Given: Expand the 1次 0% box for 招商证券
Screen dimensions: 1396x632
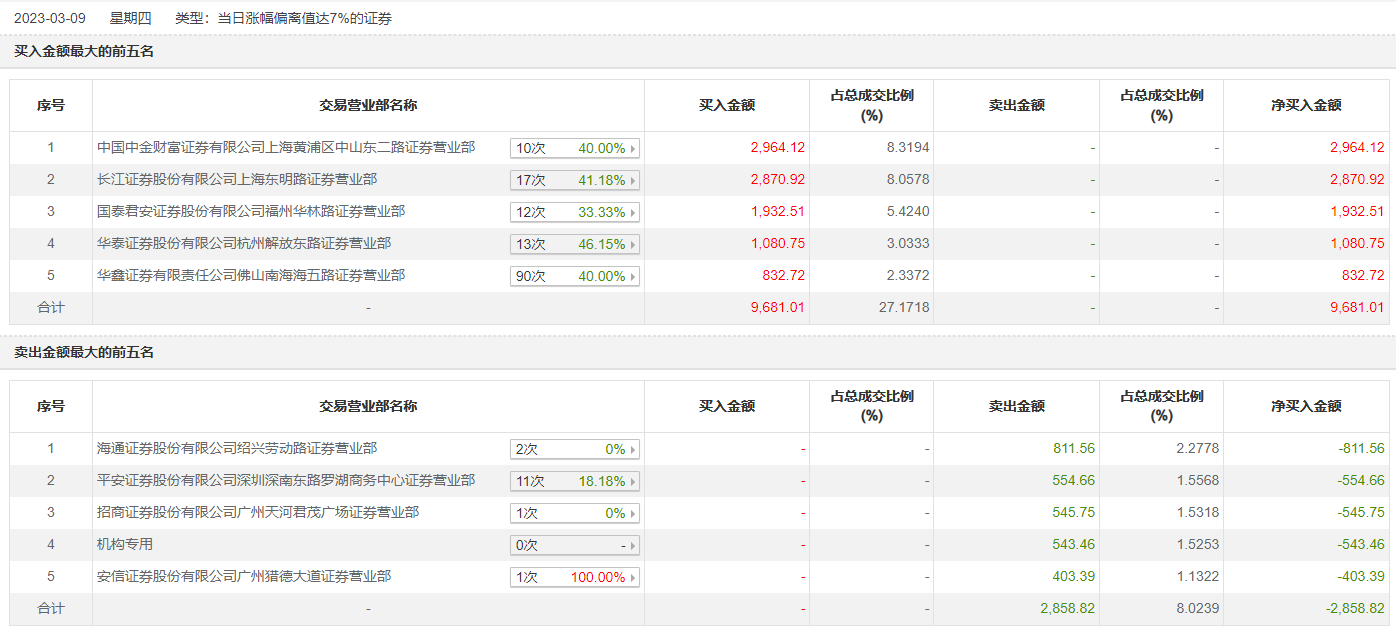Looking at the screenshot, I should (574, 514).
